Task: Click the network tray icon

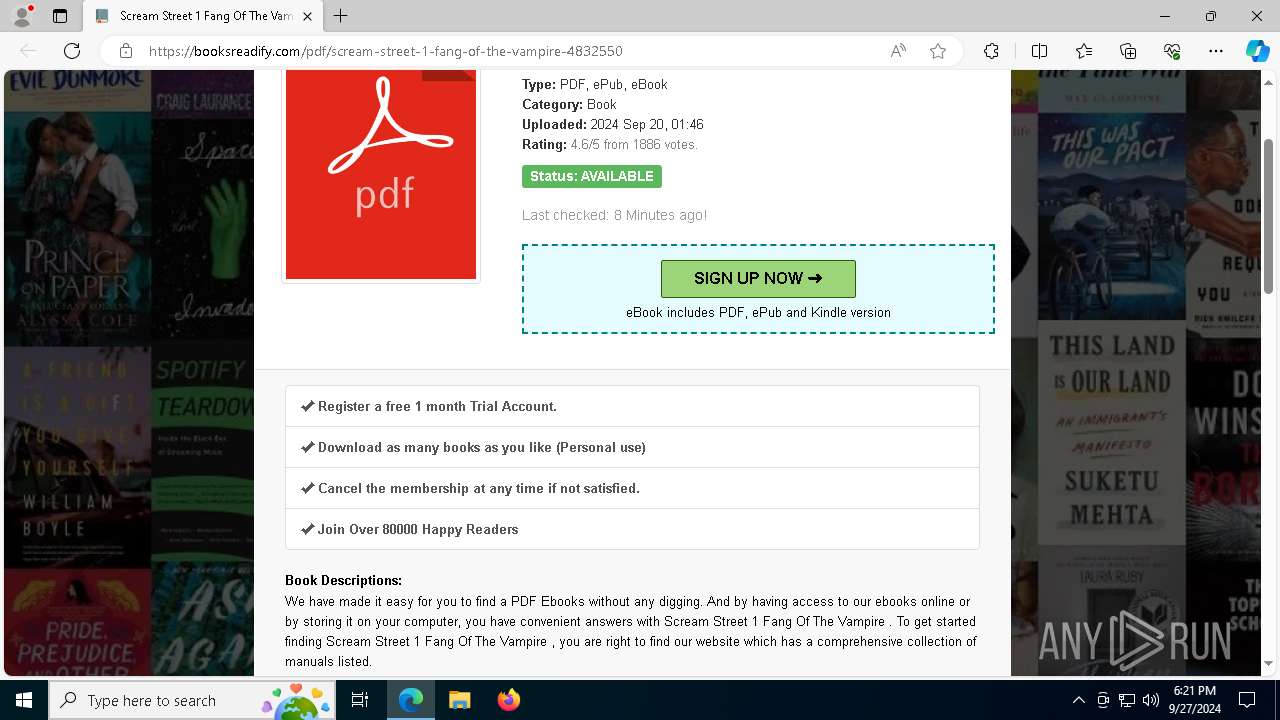Action: click(1127, 700)
